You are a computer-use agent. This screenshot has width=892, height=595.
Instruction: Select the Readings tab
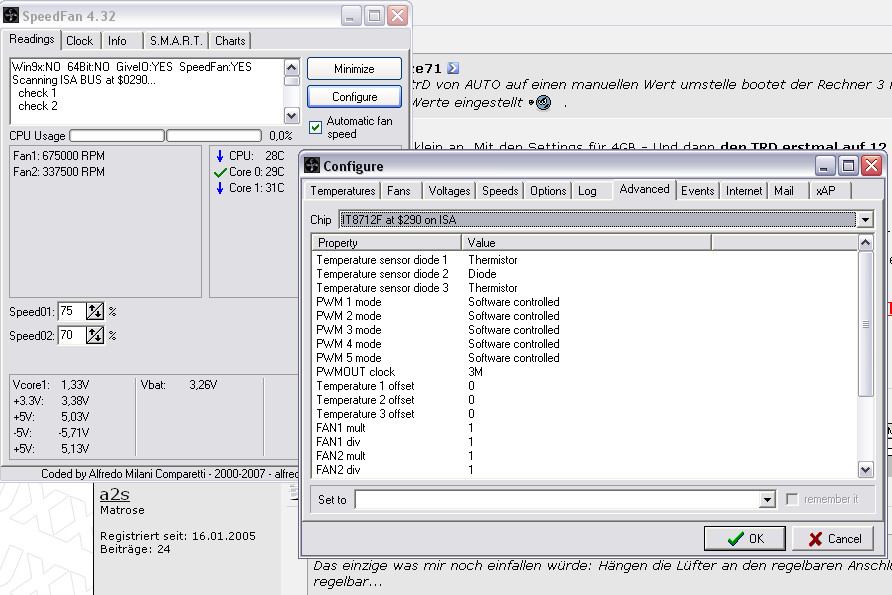point(32,39)
